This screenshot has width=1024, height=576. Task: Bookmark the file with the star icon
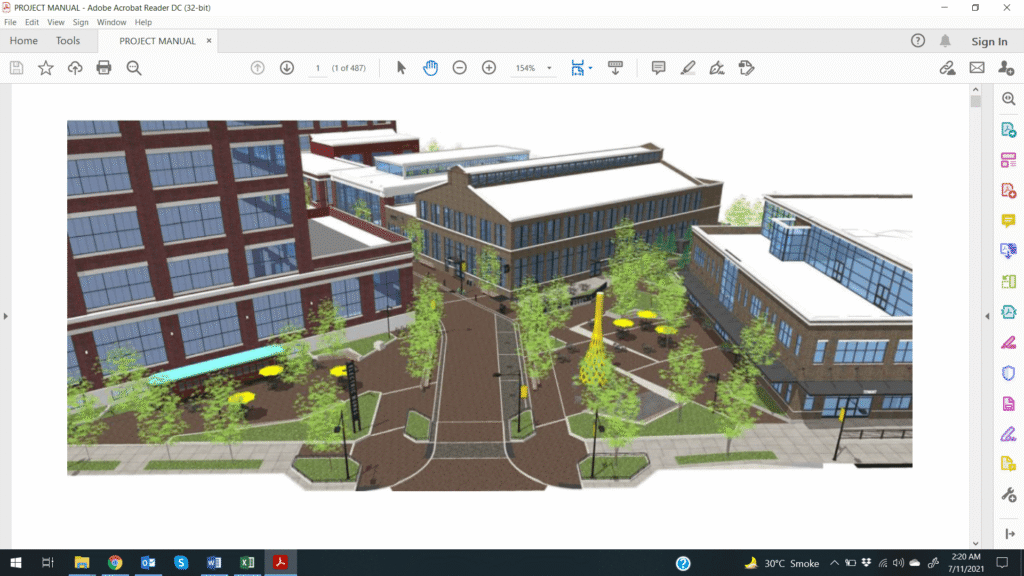[46, 68]
